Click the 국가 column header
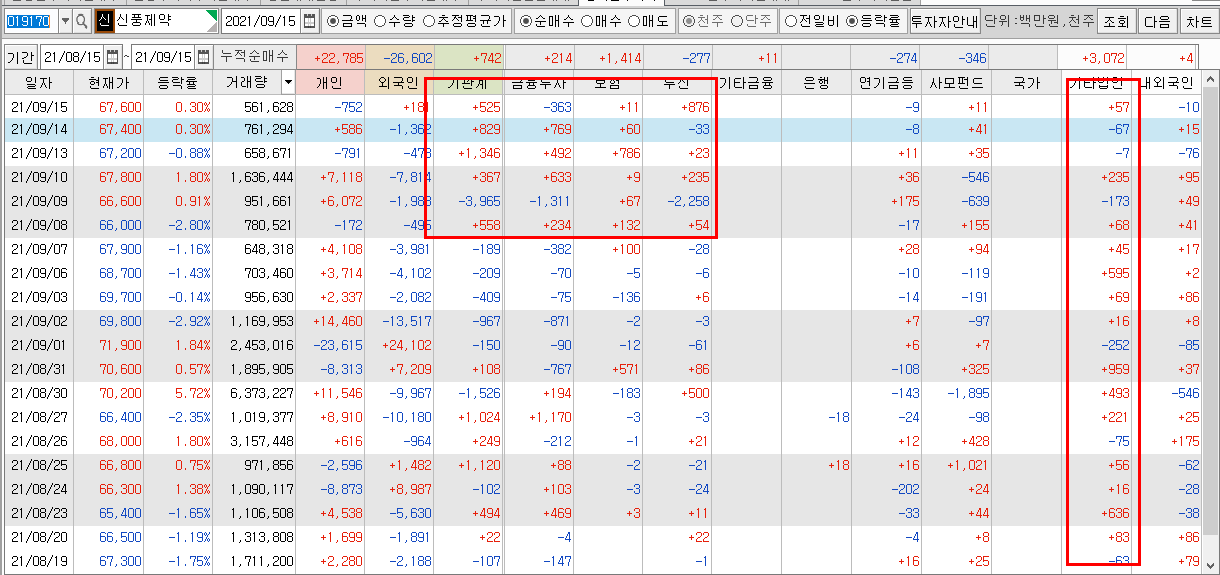This screenshot has width=1220, height=575. pyautogui.click(x=1025, y=84)
